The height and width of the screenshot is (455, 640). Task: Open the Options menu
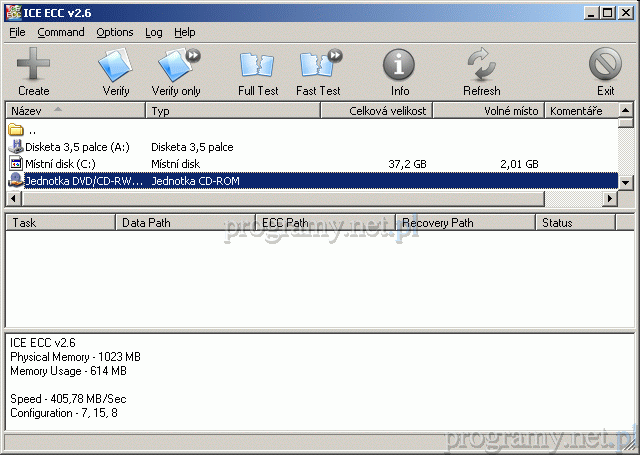[x=115, y=32]
